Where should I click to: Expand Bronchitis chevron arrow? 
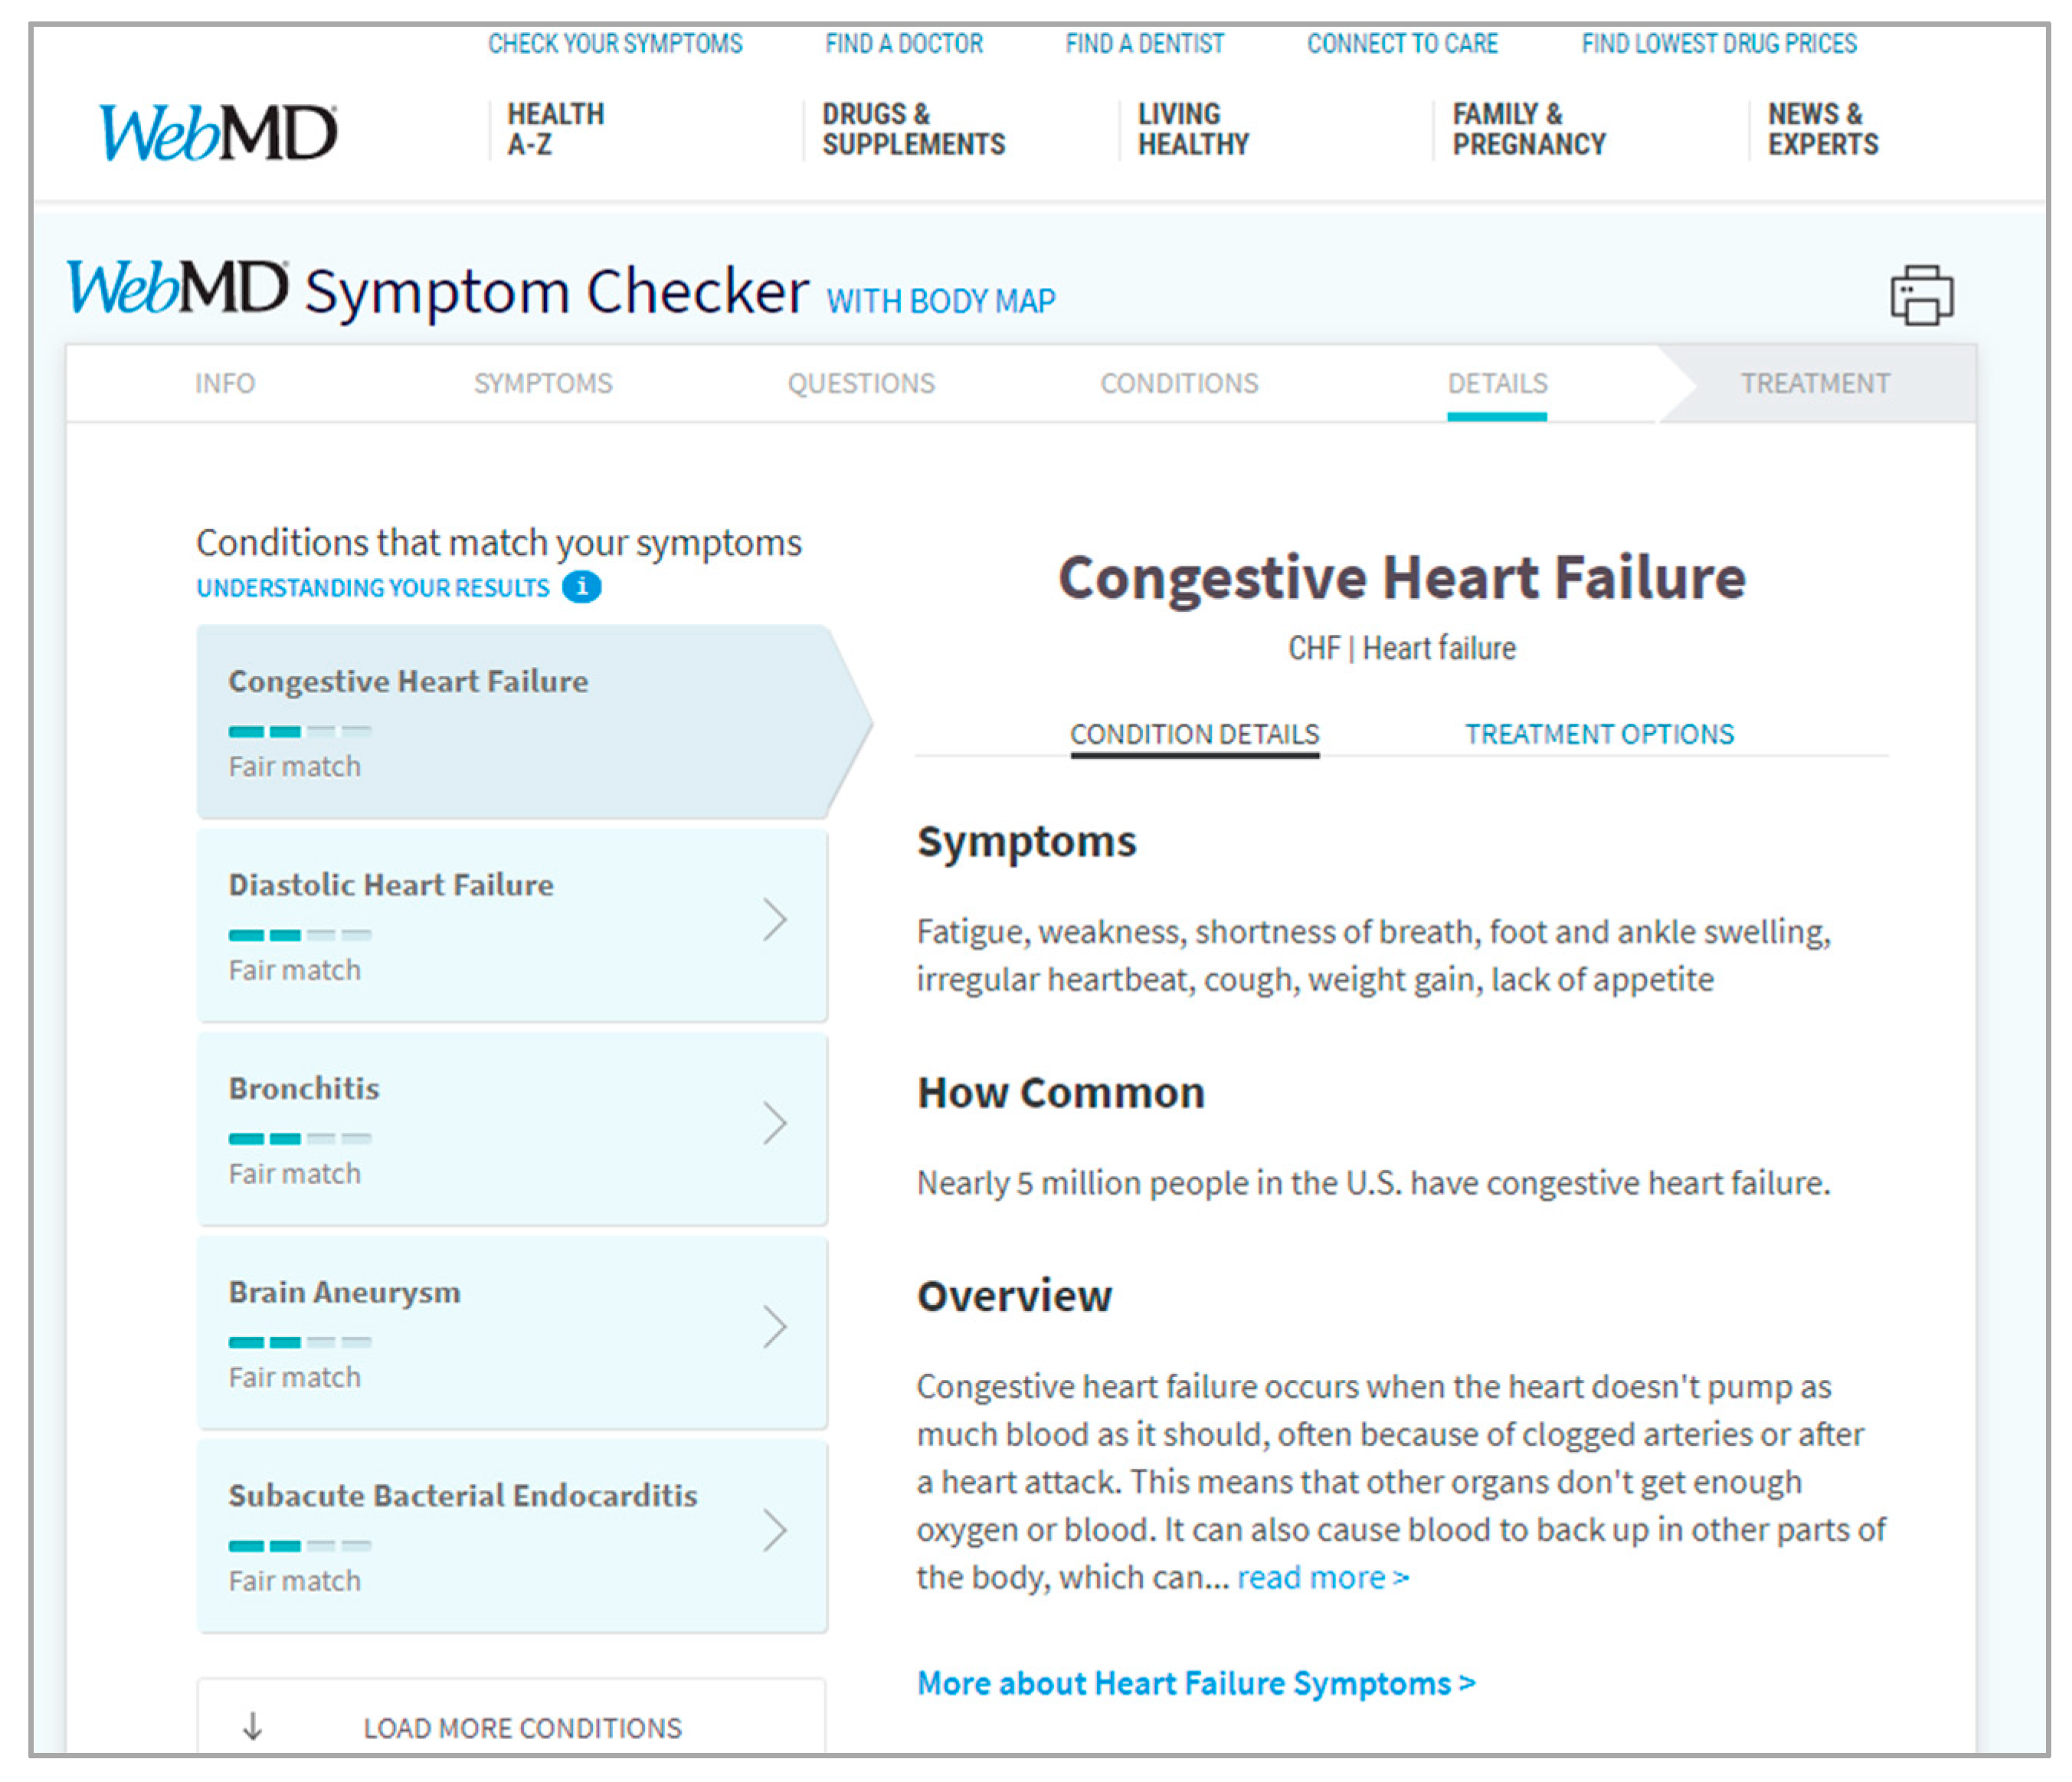pos(774,1123)
